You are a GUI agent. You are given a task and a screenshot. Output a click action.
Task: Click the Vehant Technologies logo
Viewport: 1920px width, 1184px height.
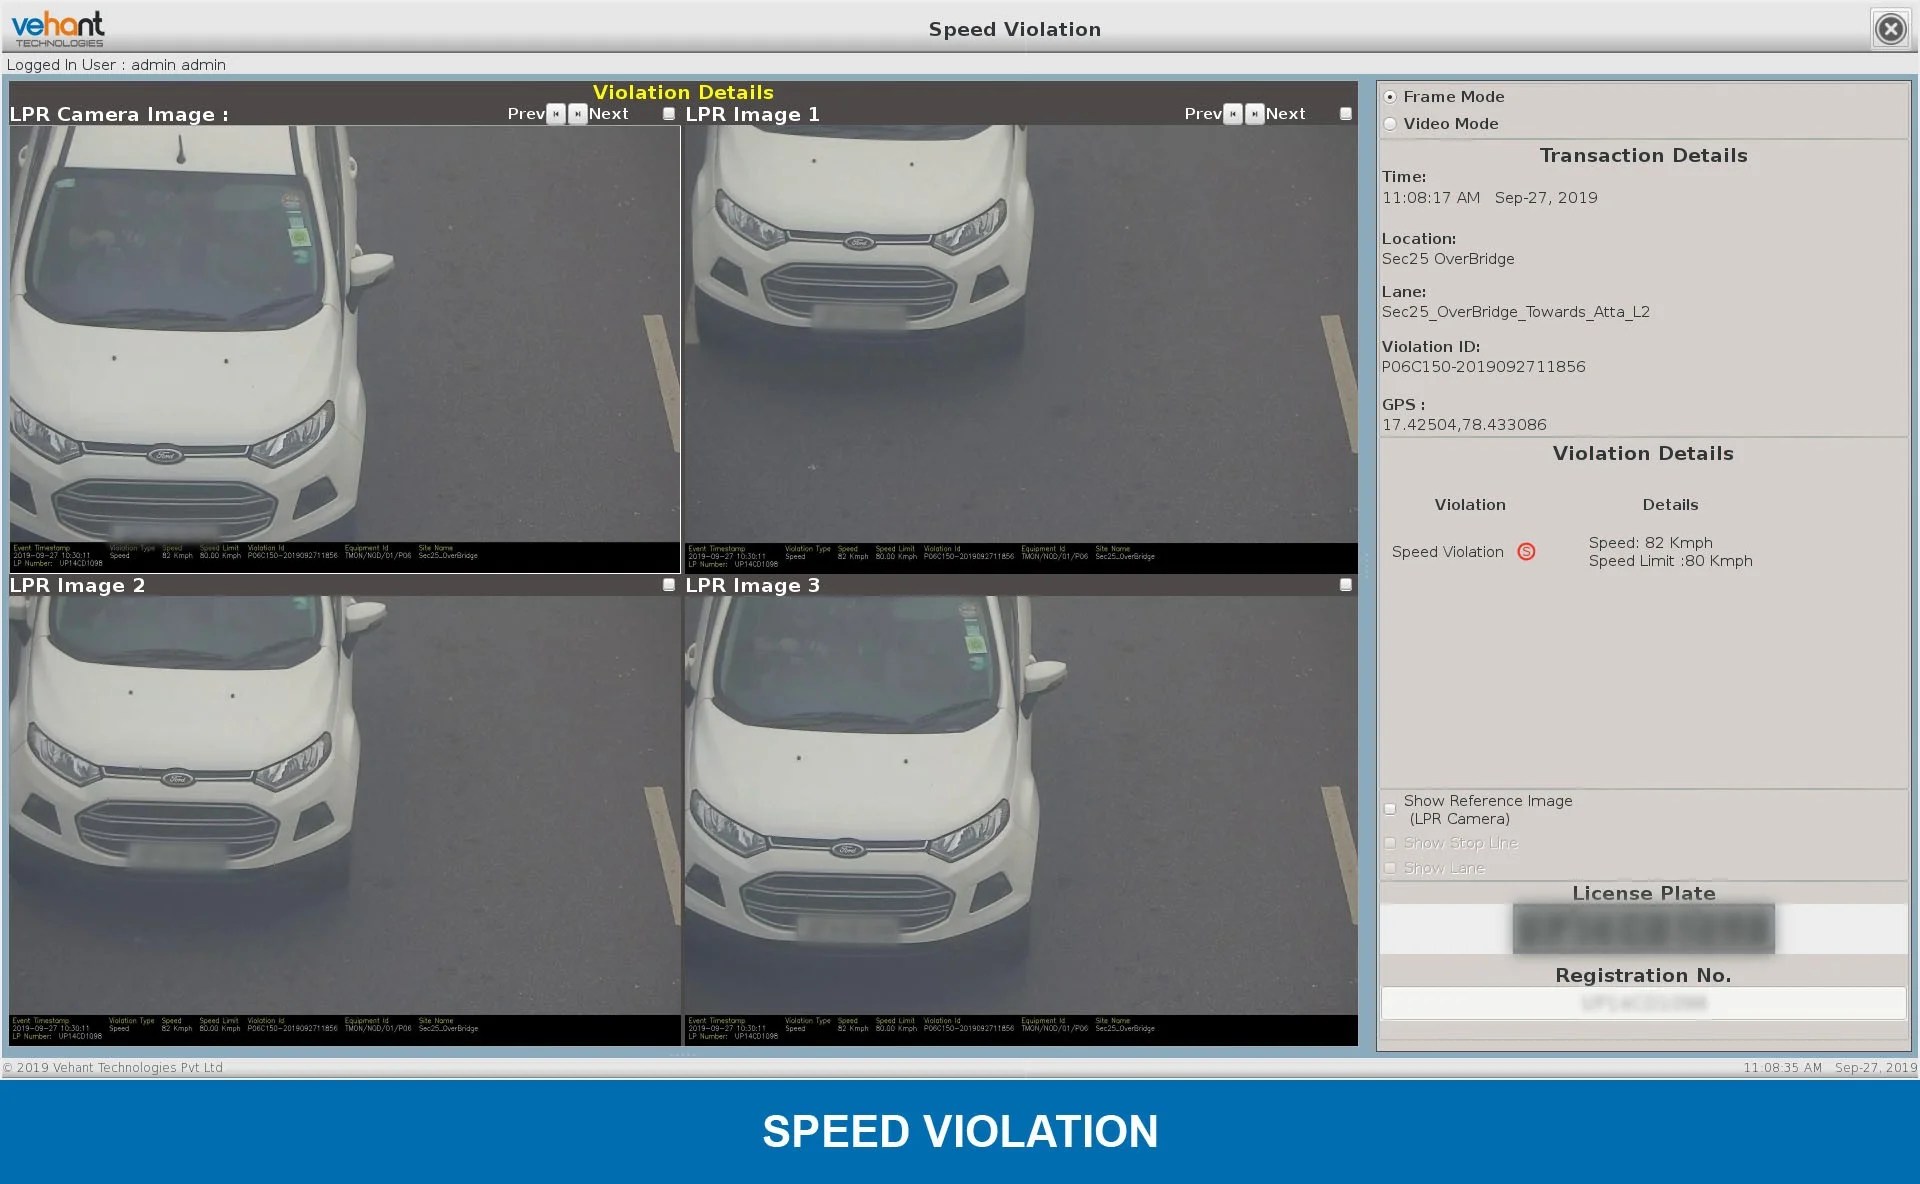(x=58, y=29)
